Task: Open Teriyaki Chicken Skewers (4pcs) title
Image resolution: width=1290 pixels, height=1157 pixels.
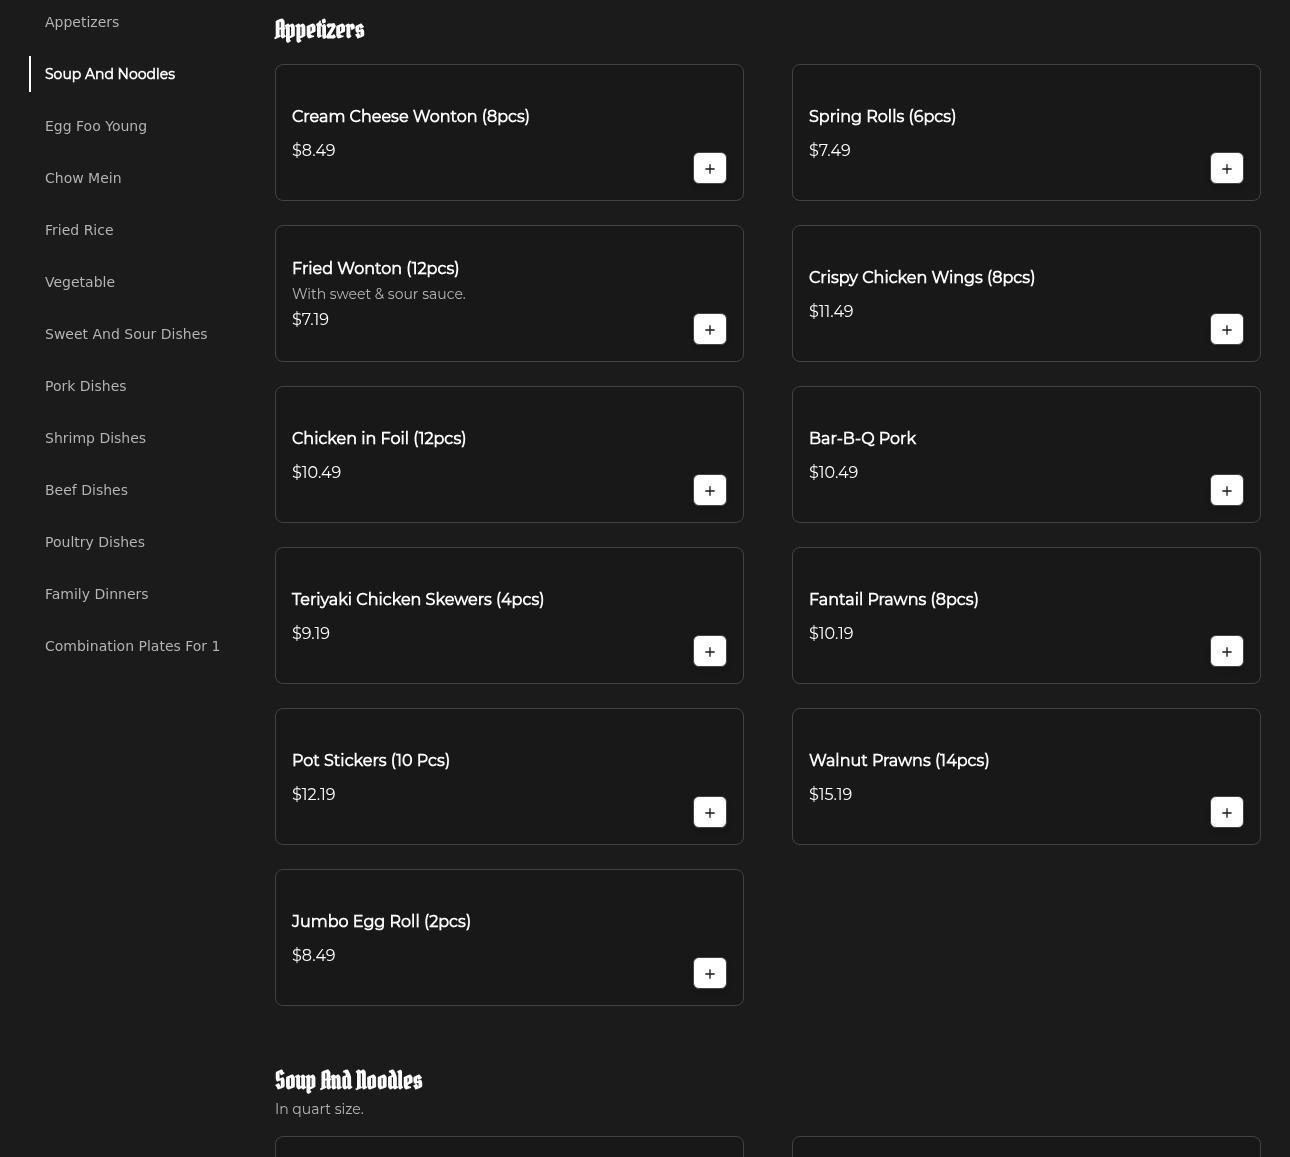Action: pos(418,600)
